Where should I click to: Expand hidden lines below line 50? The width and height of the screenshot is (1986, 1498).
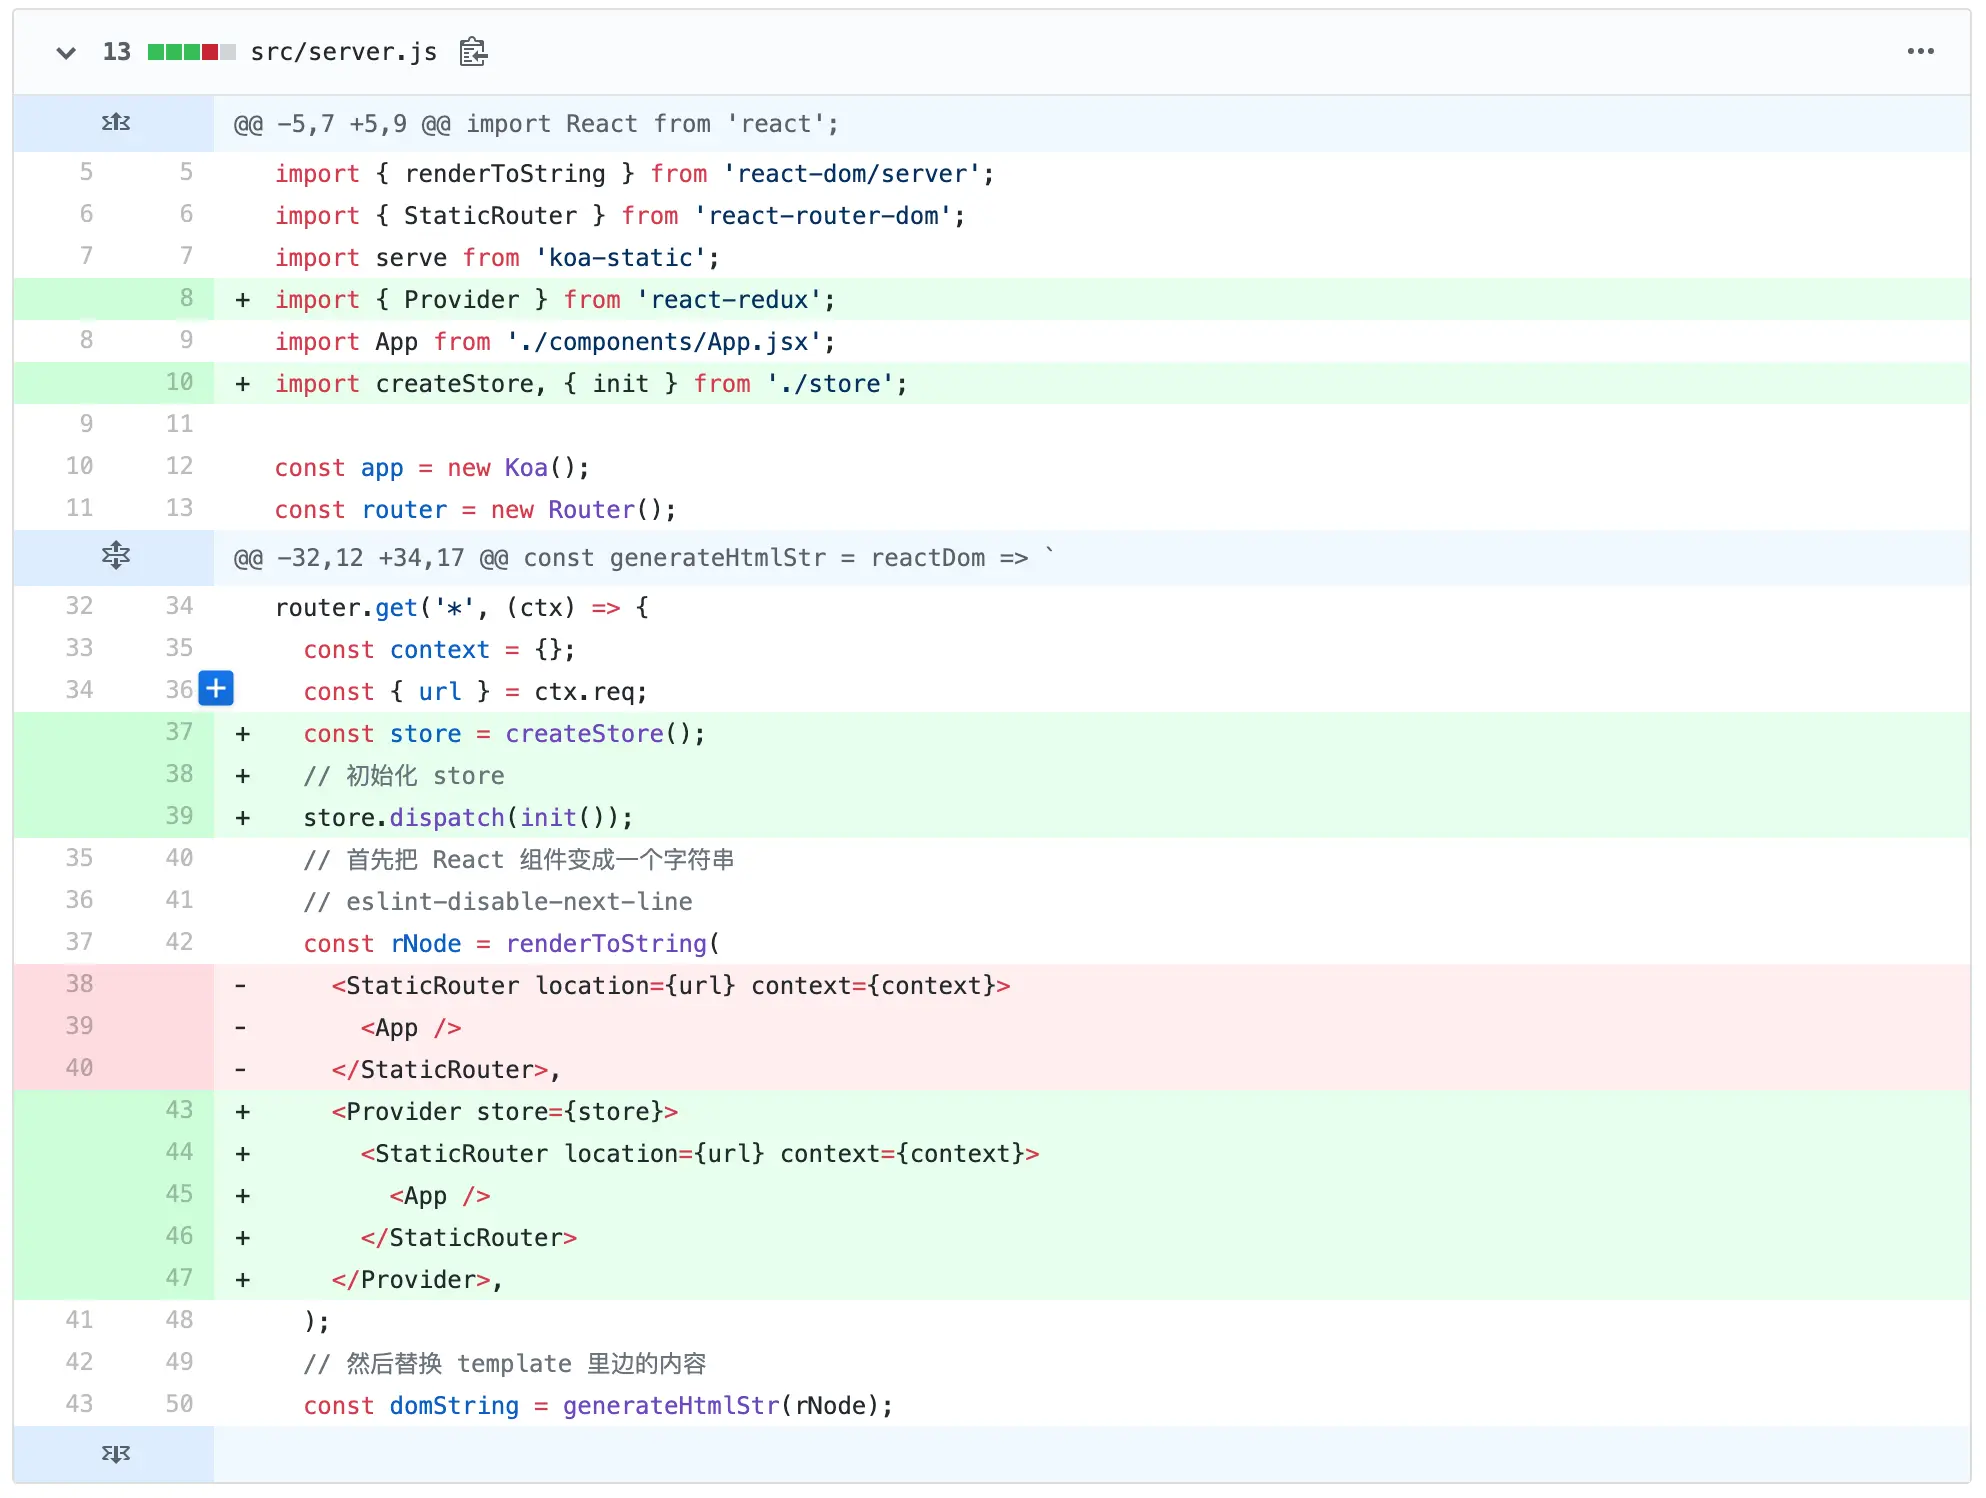point(116,1454)
